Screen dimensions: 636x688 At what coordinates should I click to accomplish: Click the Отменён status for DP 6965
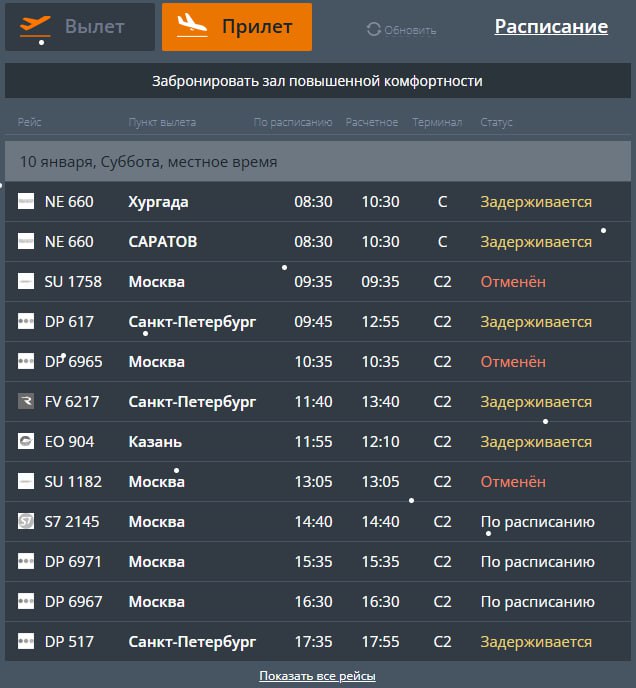(513, 362)
